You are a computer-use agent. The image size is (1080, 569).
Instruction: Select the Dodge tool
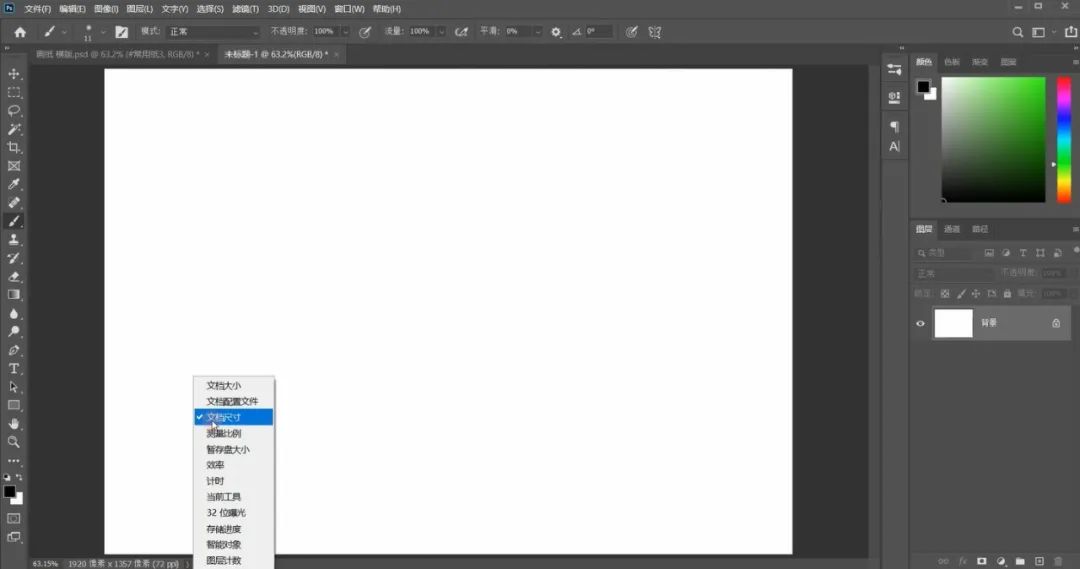click(14, 331)
